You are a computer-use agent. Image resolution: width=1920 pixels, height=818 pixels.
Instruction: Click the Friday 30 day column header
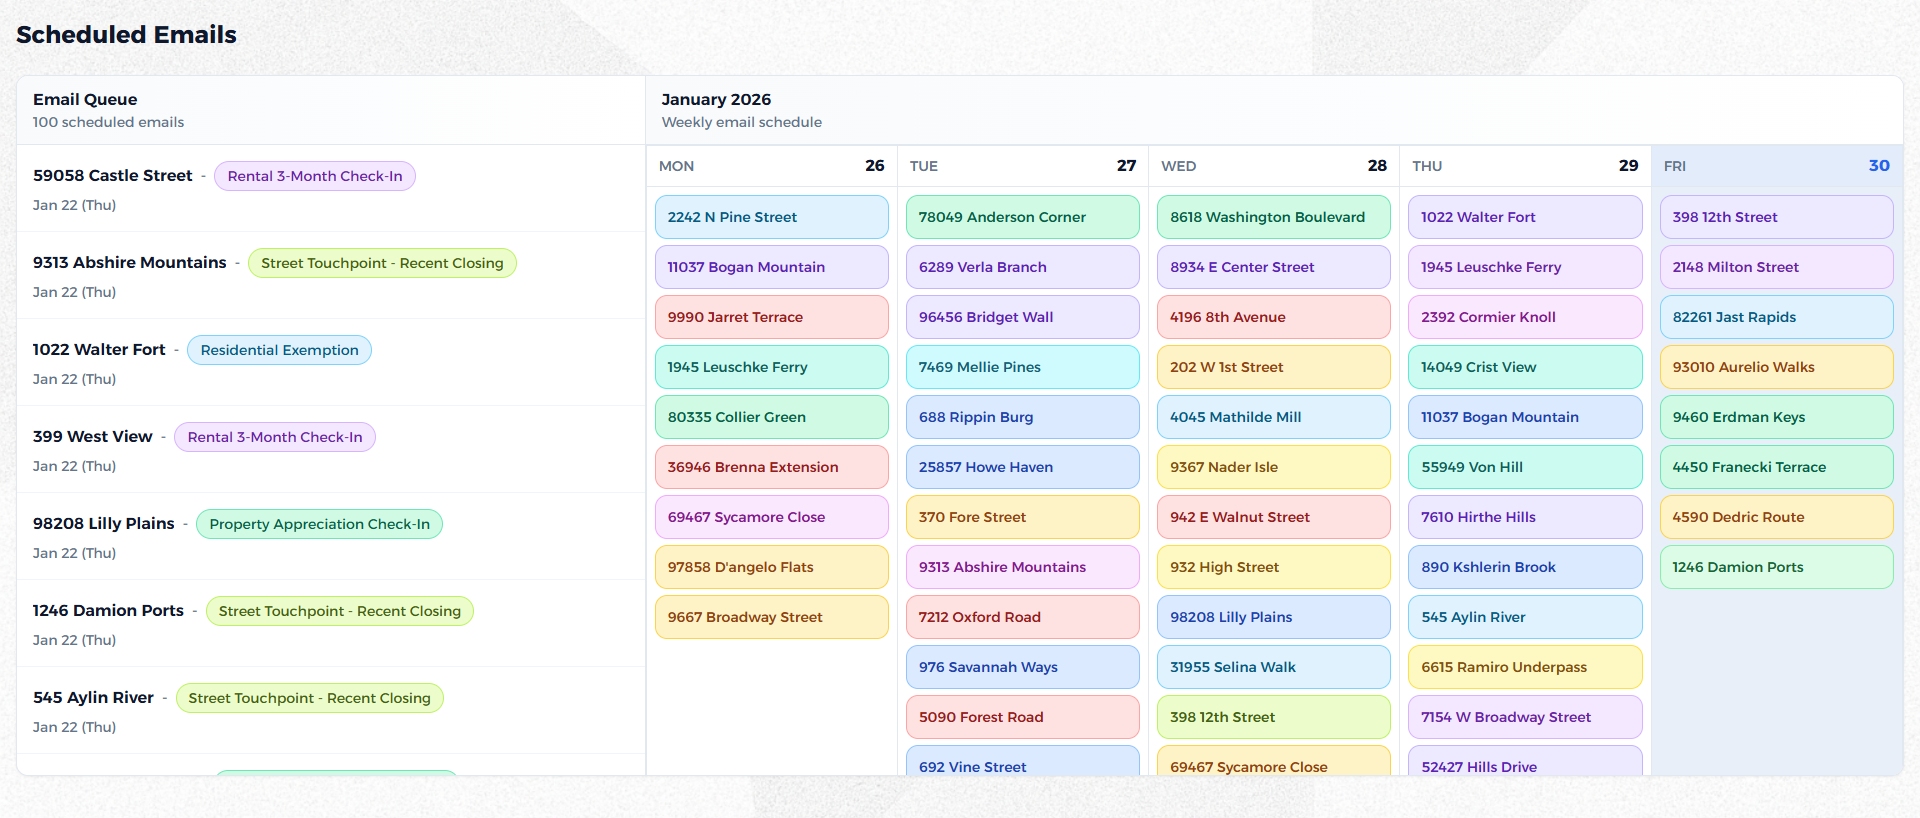tap(1776, 166)
